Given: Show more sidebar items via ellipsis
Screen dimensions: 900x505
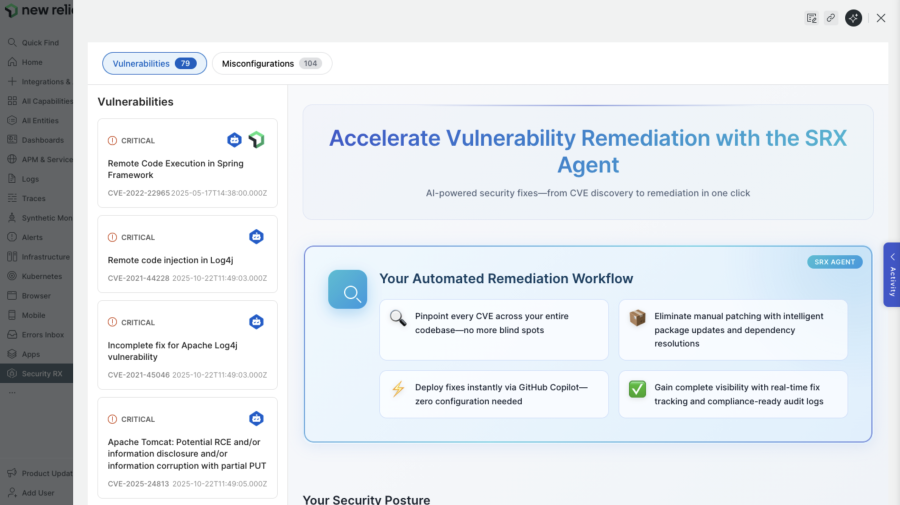Looking at the screenshot, I should tap(12, 393).
